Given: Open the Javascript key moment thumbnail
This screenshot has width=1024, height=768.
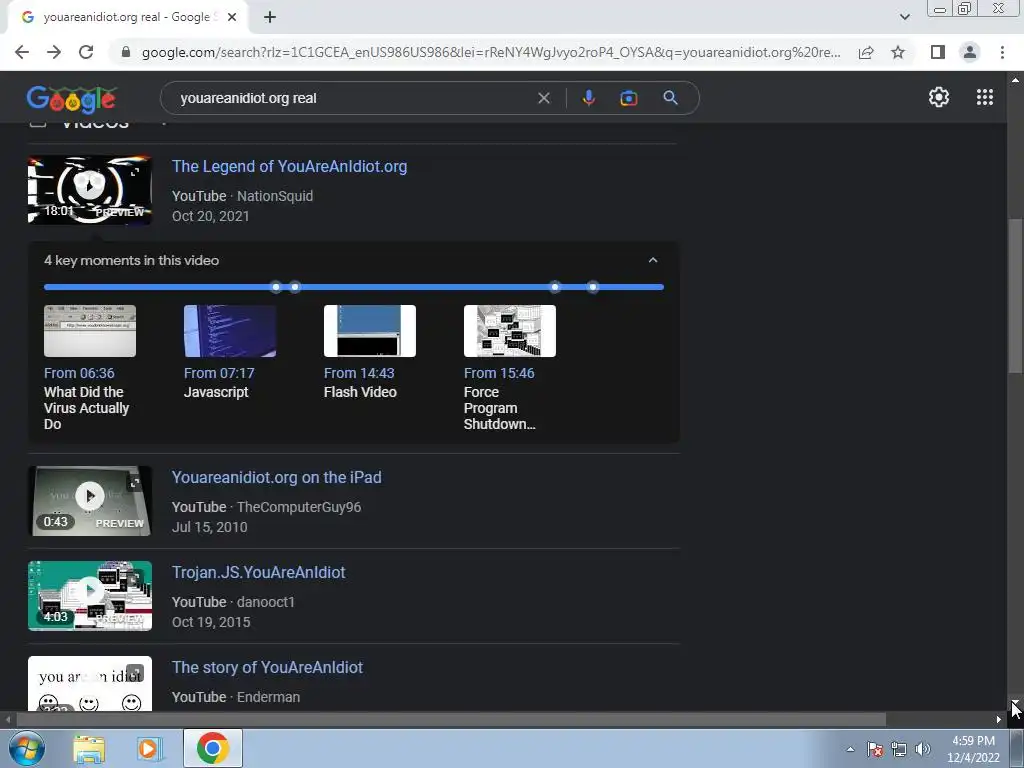Looking at the screenshot, I should [230, 331].
